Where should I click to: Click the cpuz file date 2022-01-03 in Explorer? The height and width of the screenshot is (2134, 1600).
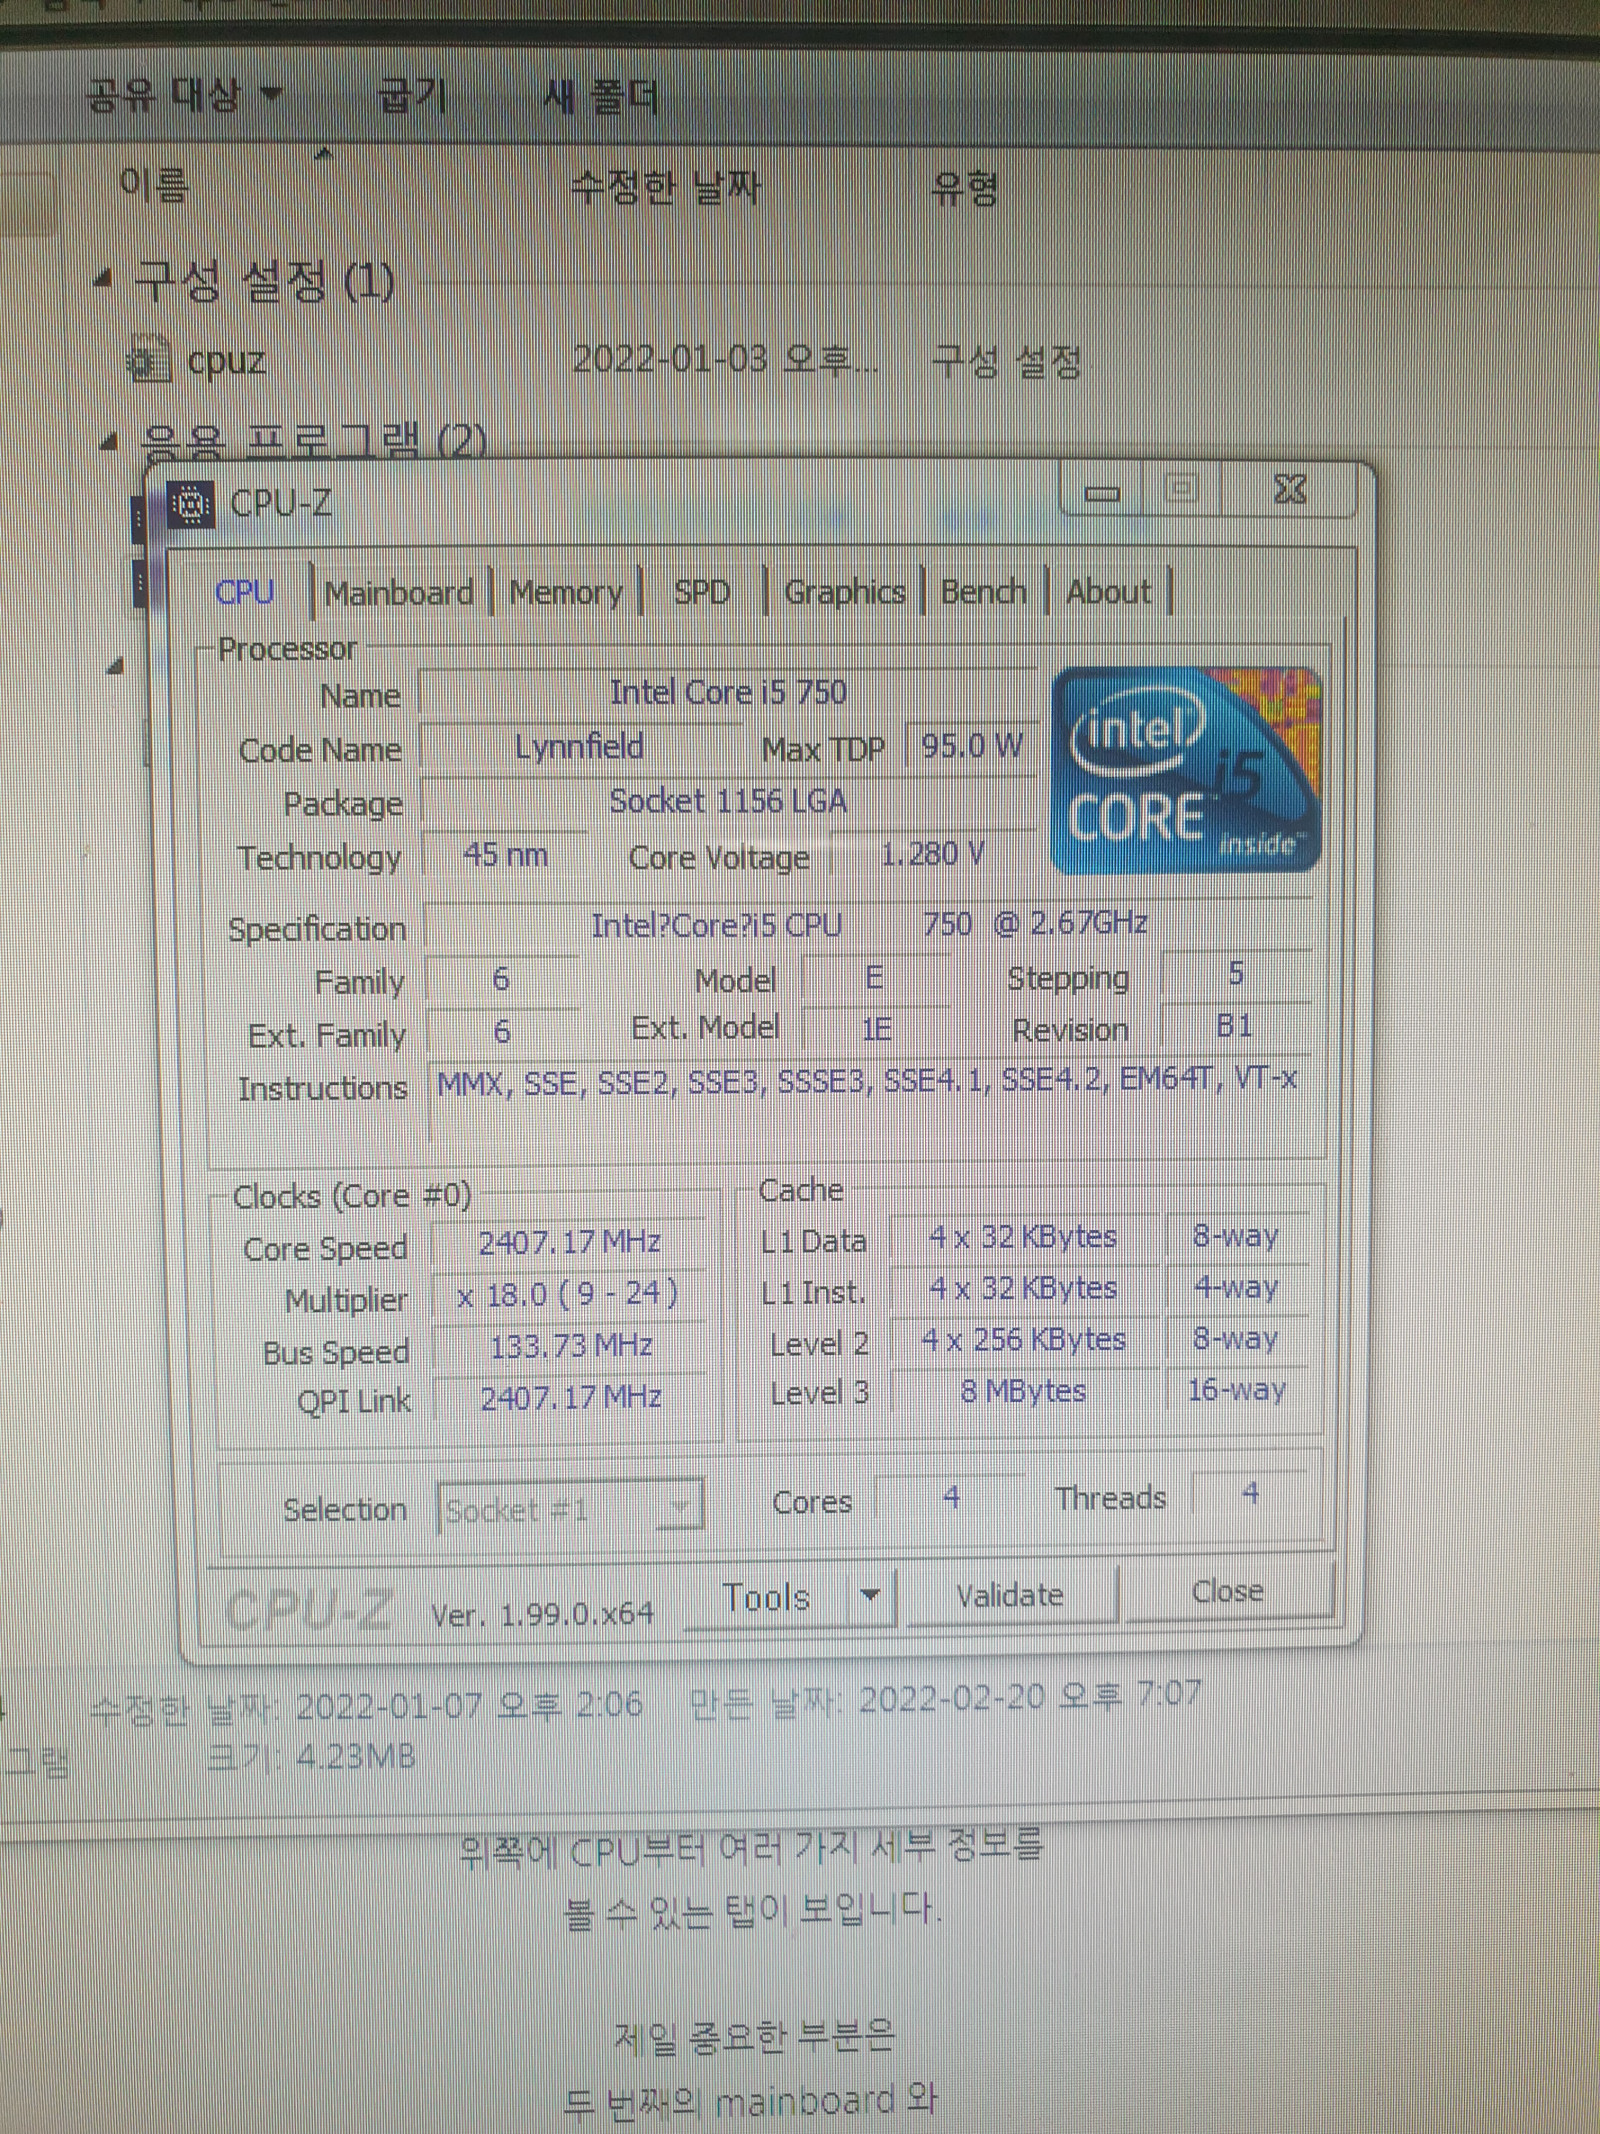pos(726,360)
